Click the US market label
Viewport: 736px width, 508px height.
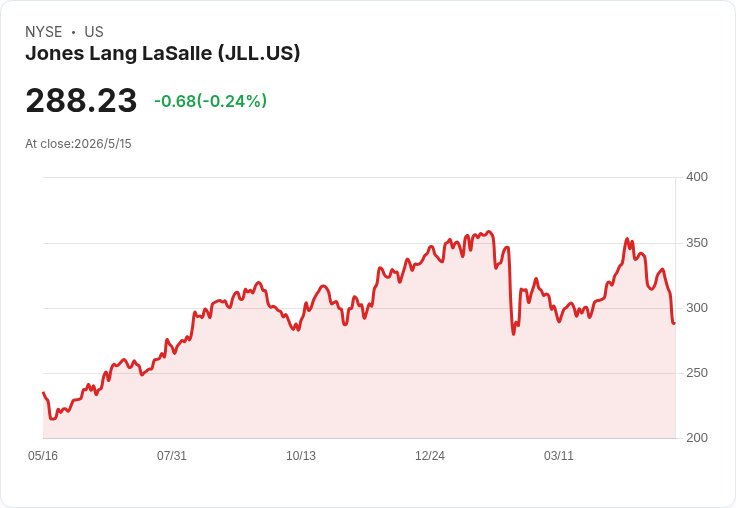(94, 32)
